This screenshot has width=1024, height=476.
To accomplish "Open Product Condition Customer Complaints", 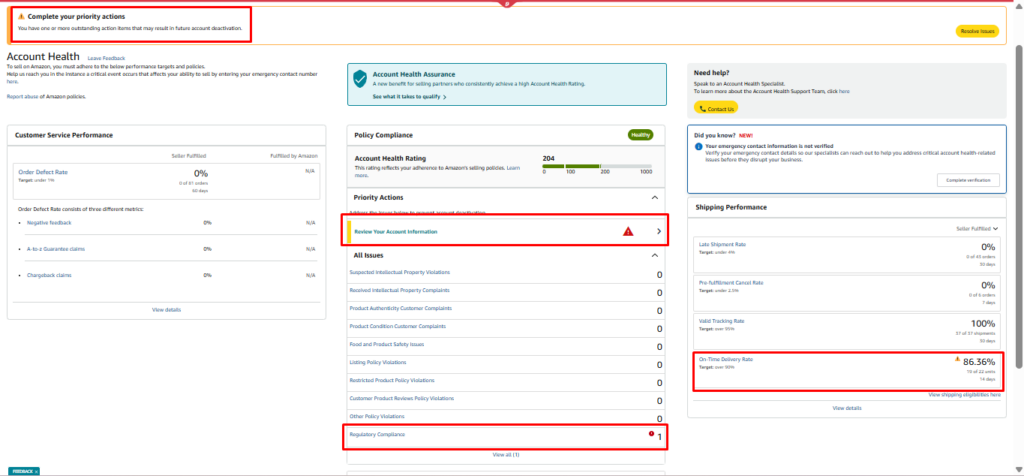I will click(398, 326).
